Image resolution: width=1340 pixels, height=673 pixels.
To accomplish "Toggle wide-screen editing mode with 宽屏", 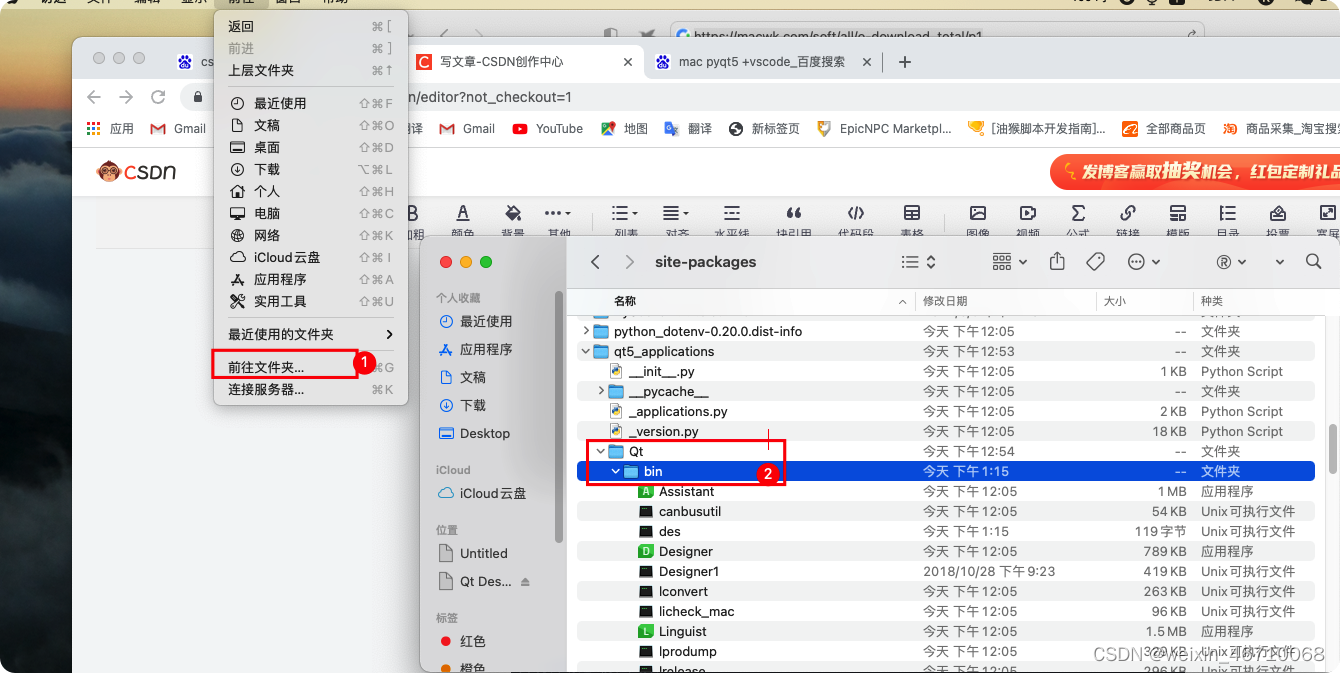I will [1327, 215].
